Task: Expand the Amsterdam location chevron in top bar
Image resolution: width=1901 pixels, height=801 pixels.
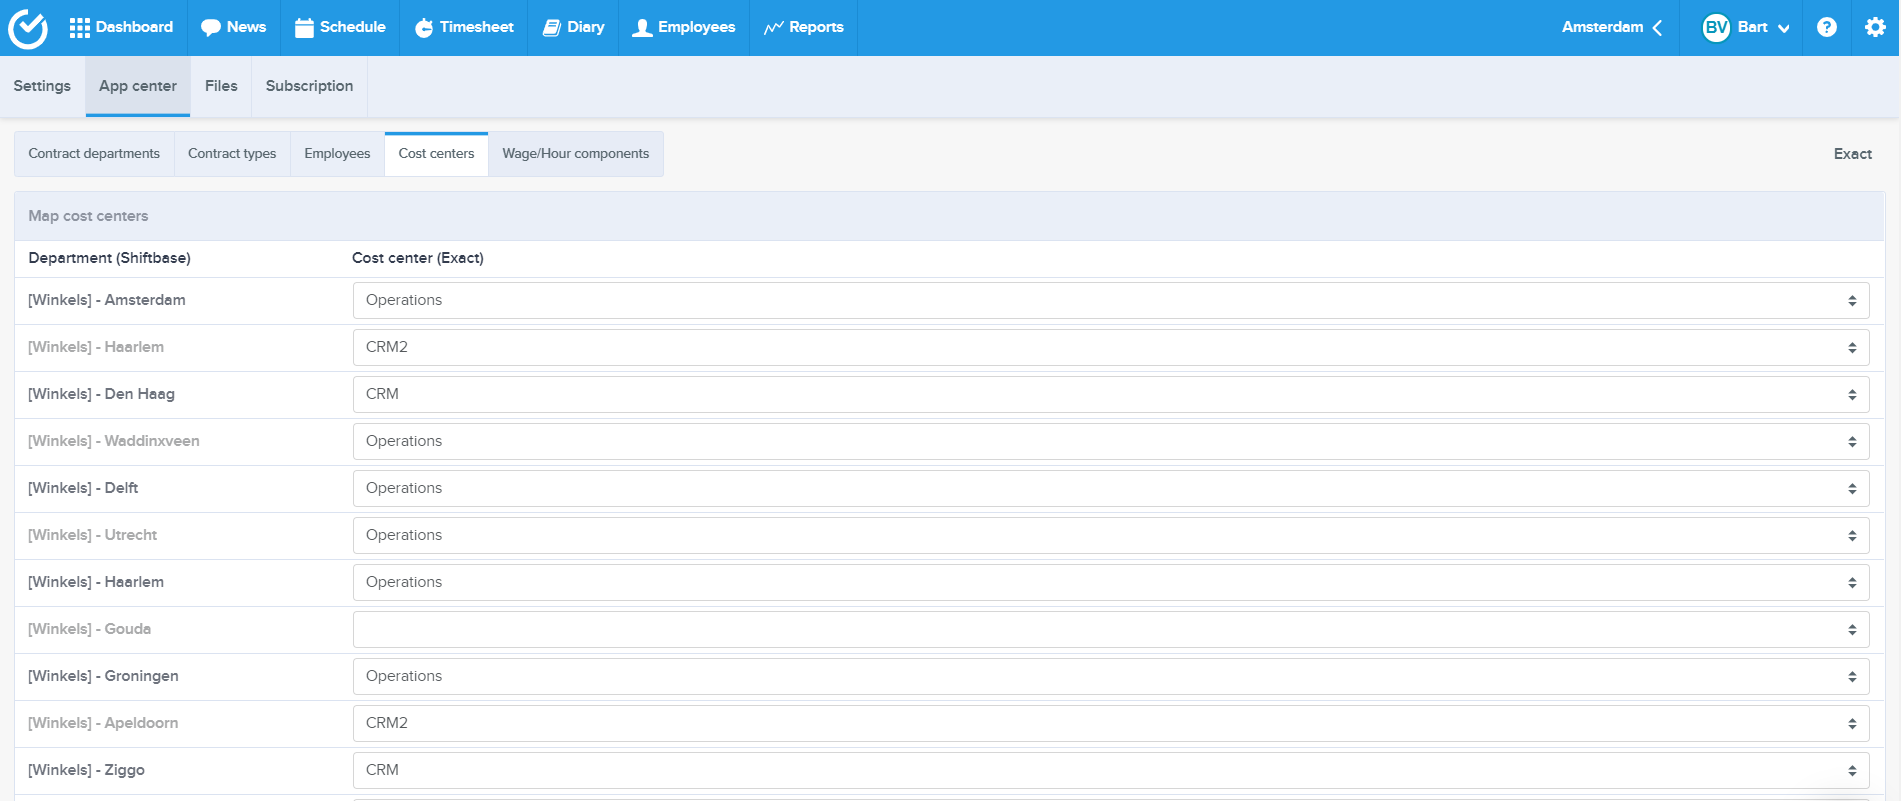Action: coord(1657,28)
